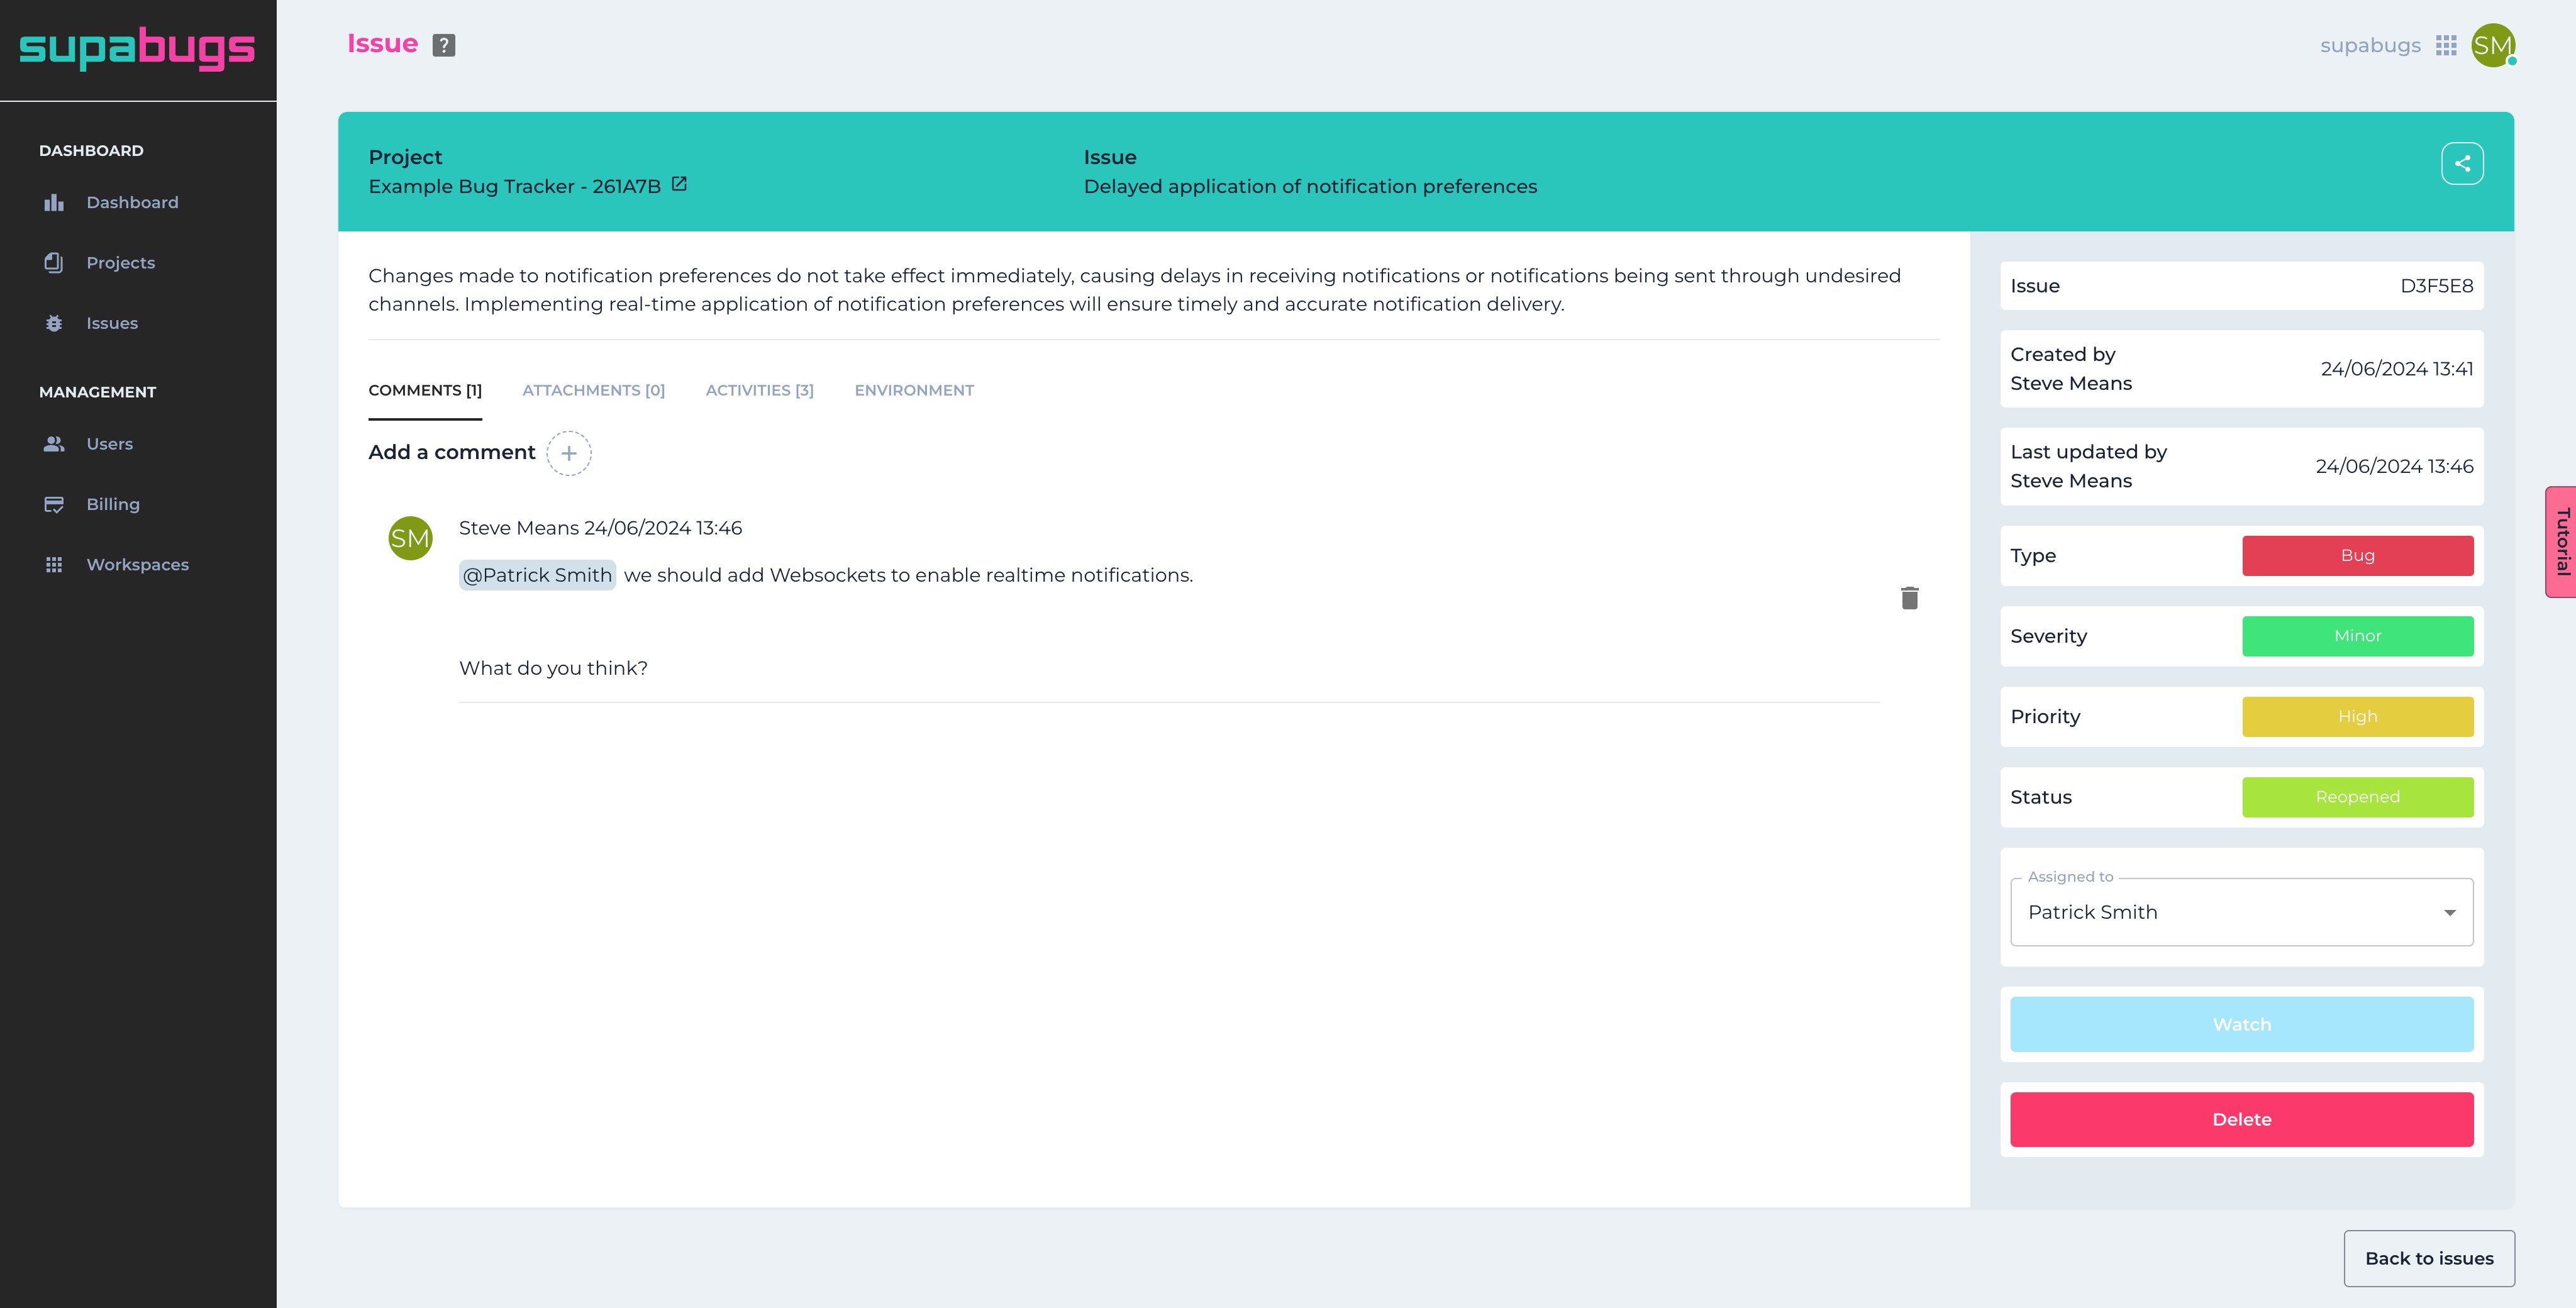Click the supabugs logo
The image size is (2576, 1308).
click(137, 48)
